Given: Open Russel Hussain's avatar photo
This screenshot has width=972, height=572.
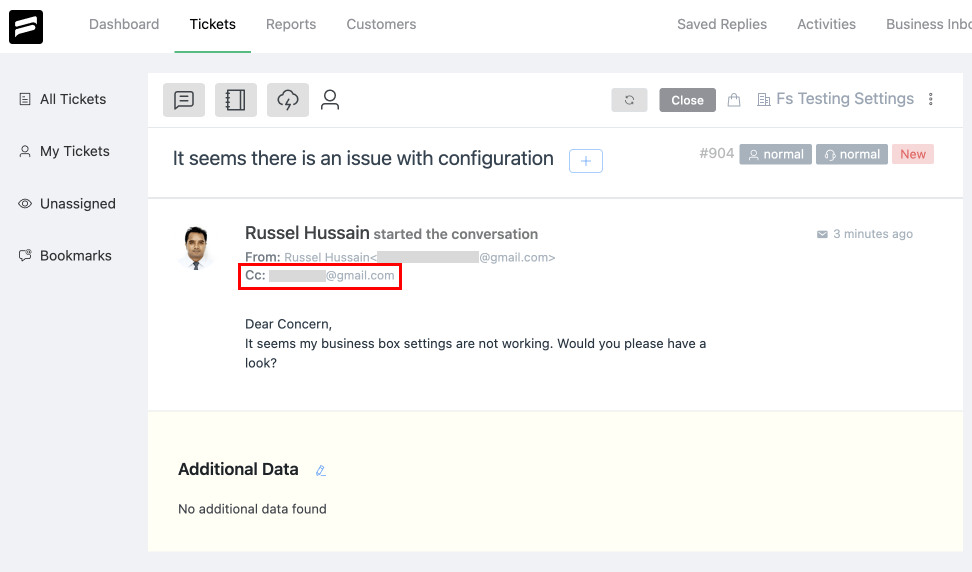Looking at the screenshot, I should pyautogui.click(x=196, y=248).
